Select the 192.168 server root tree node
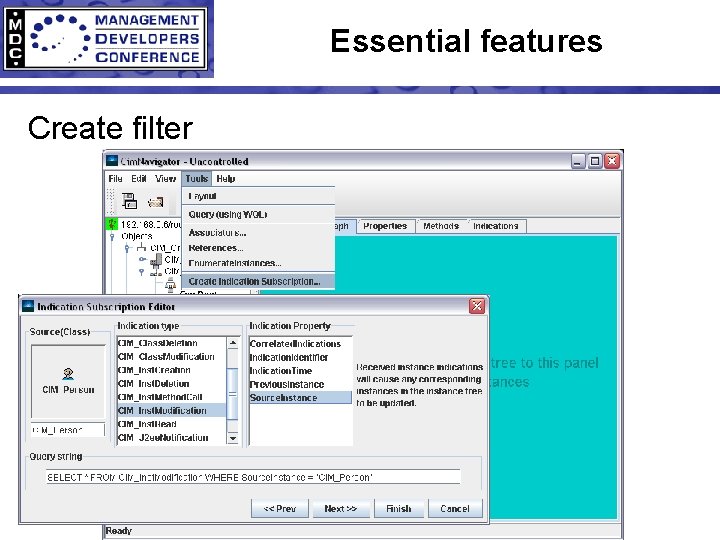 [x=151, y=225]
